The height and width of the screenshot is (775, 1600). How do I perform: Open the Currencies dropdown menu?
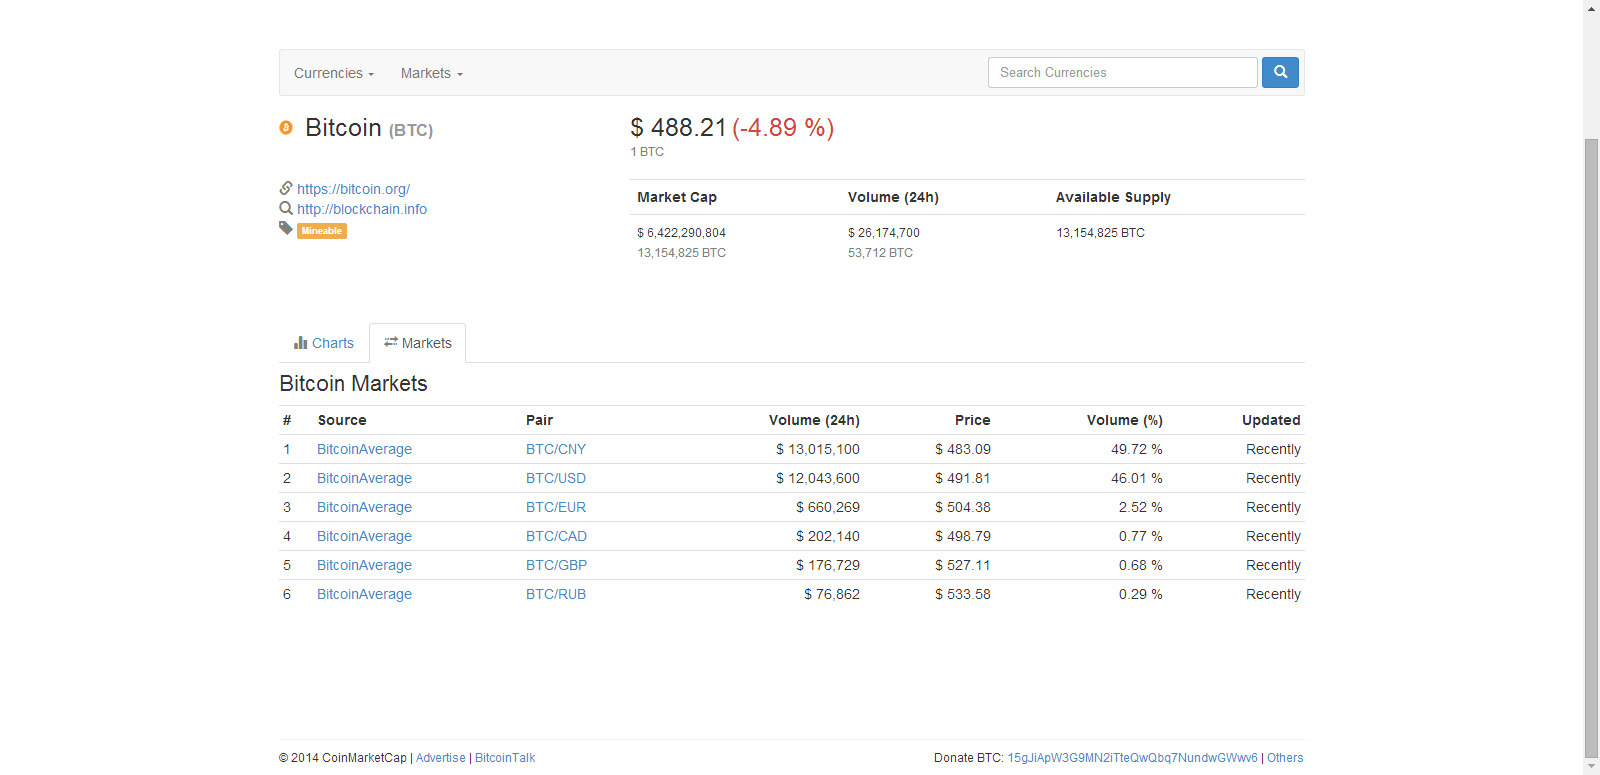click(x=334, y=73)
